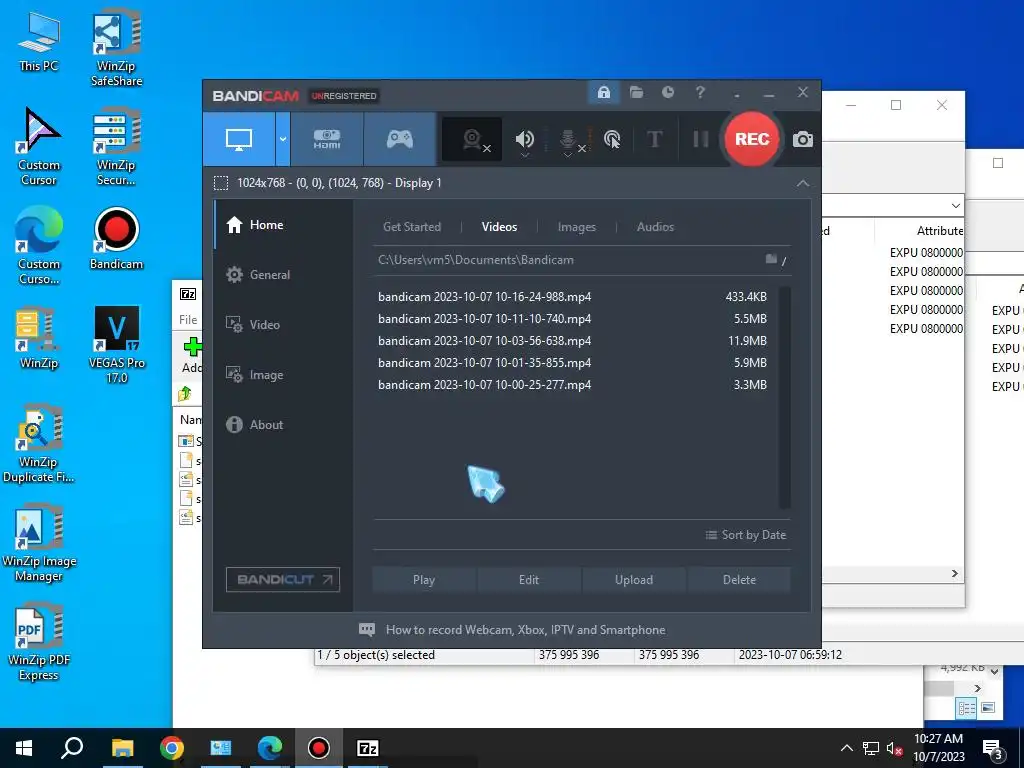Open Bandicam desktop shortcut
Screen dimensions: 1024x768
116,238
